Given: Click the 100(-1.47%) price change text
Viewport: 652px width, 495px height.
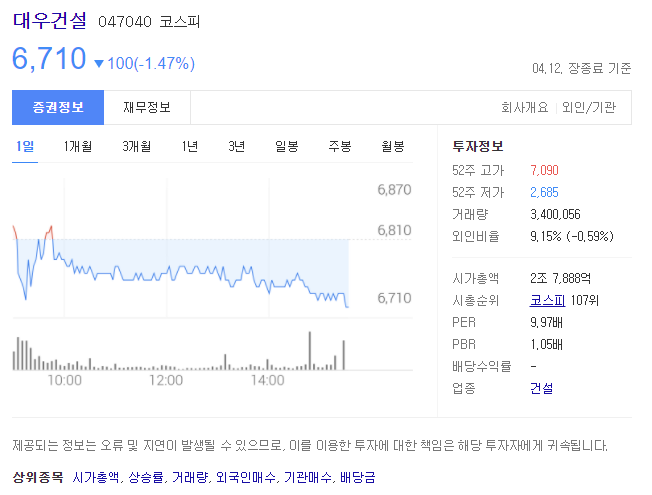Looking at the screenshot, I should pos(151,64).
